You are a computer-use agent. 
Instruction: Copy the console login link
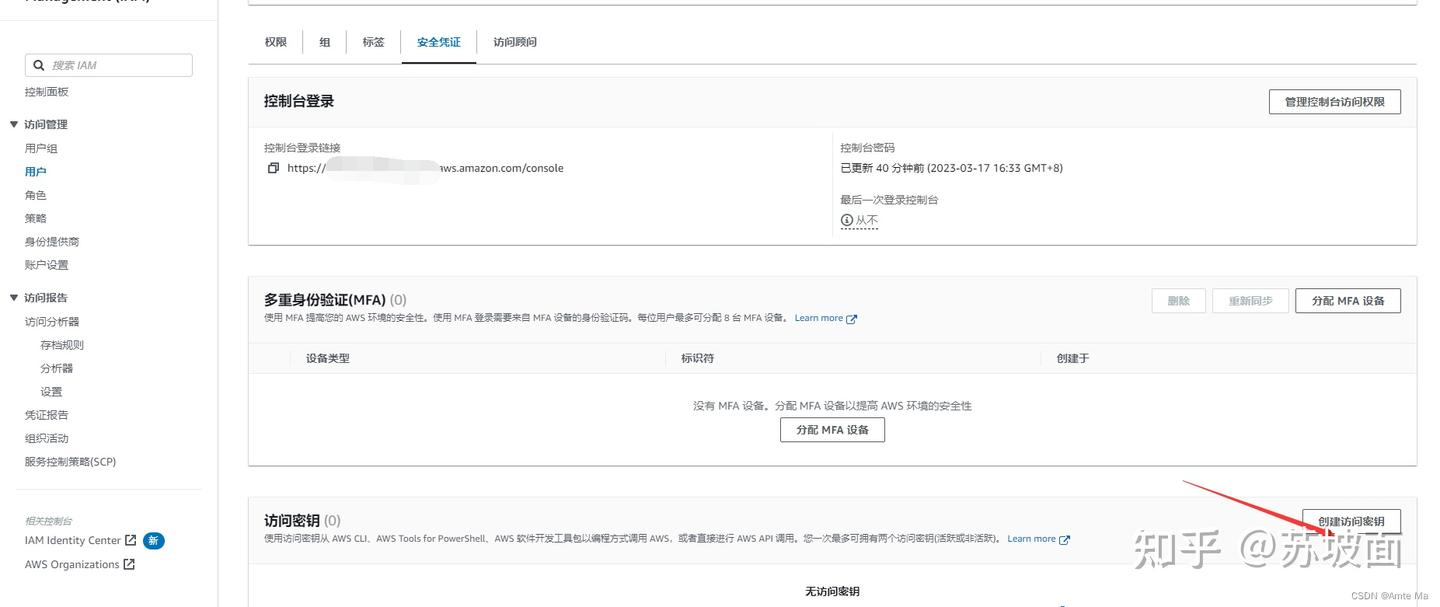click(x=273, y=168)
